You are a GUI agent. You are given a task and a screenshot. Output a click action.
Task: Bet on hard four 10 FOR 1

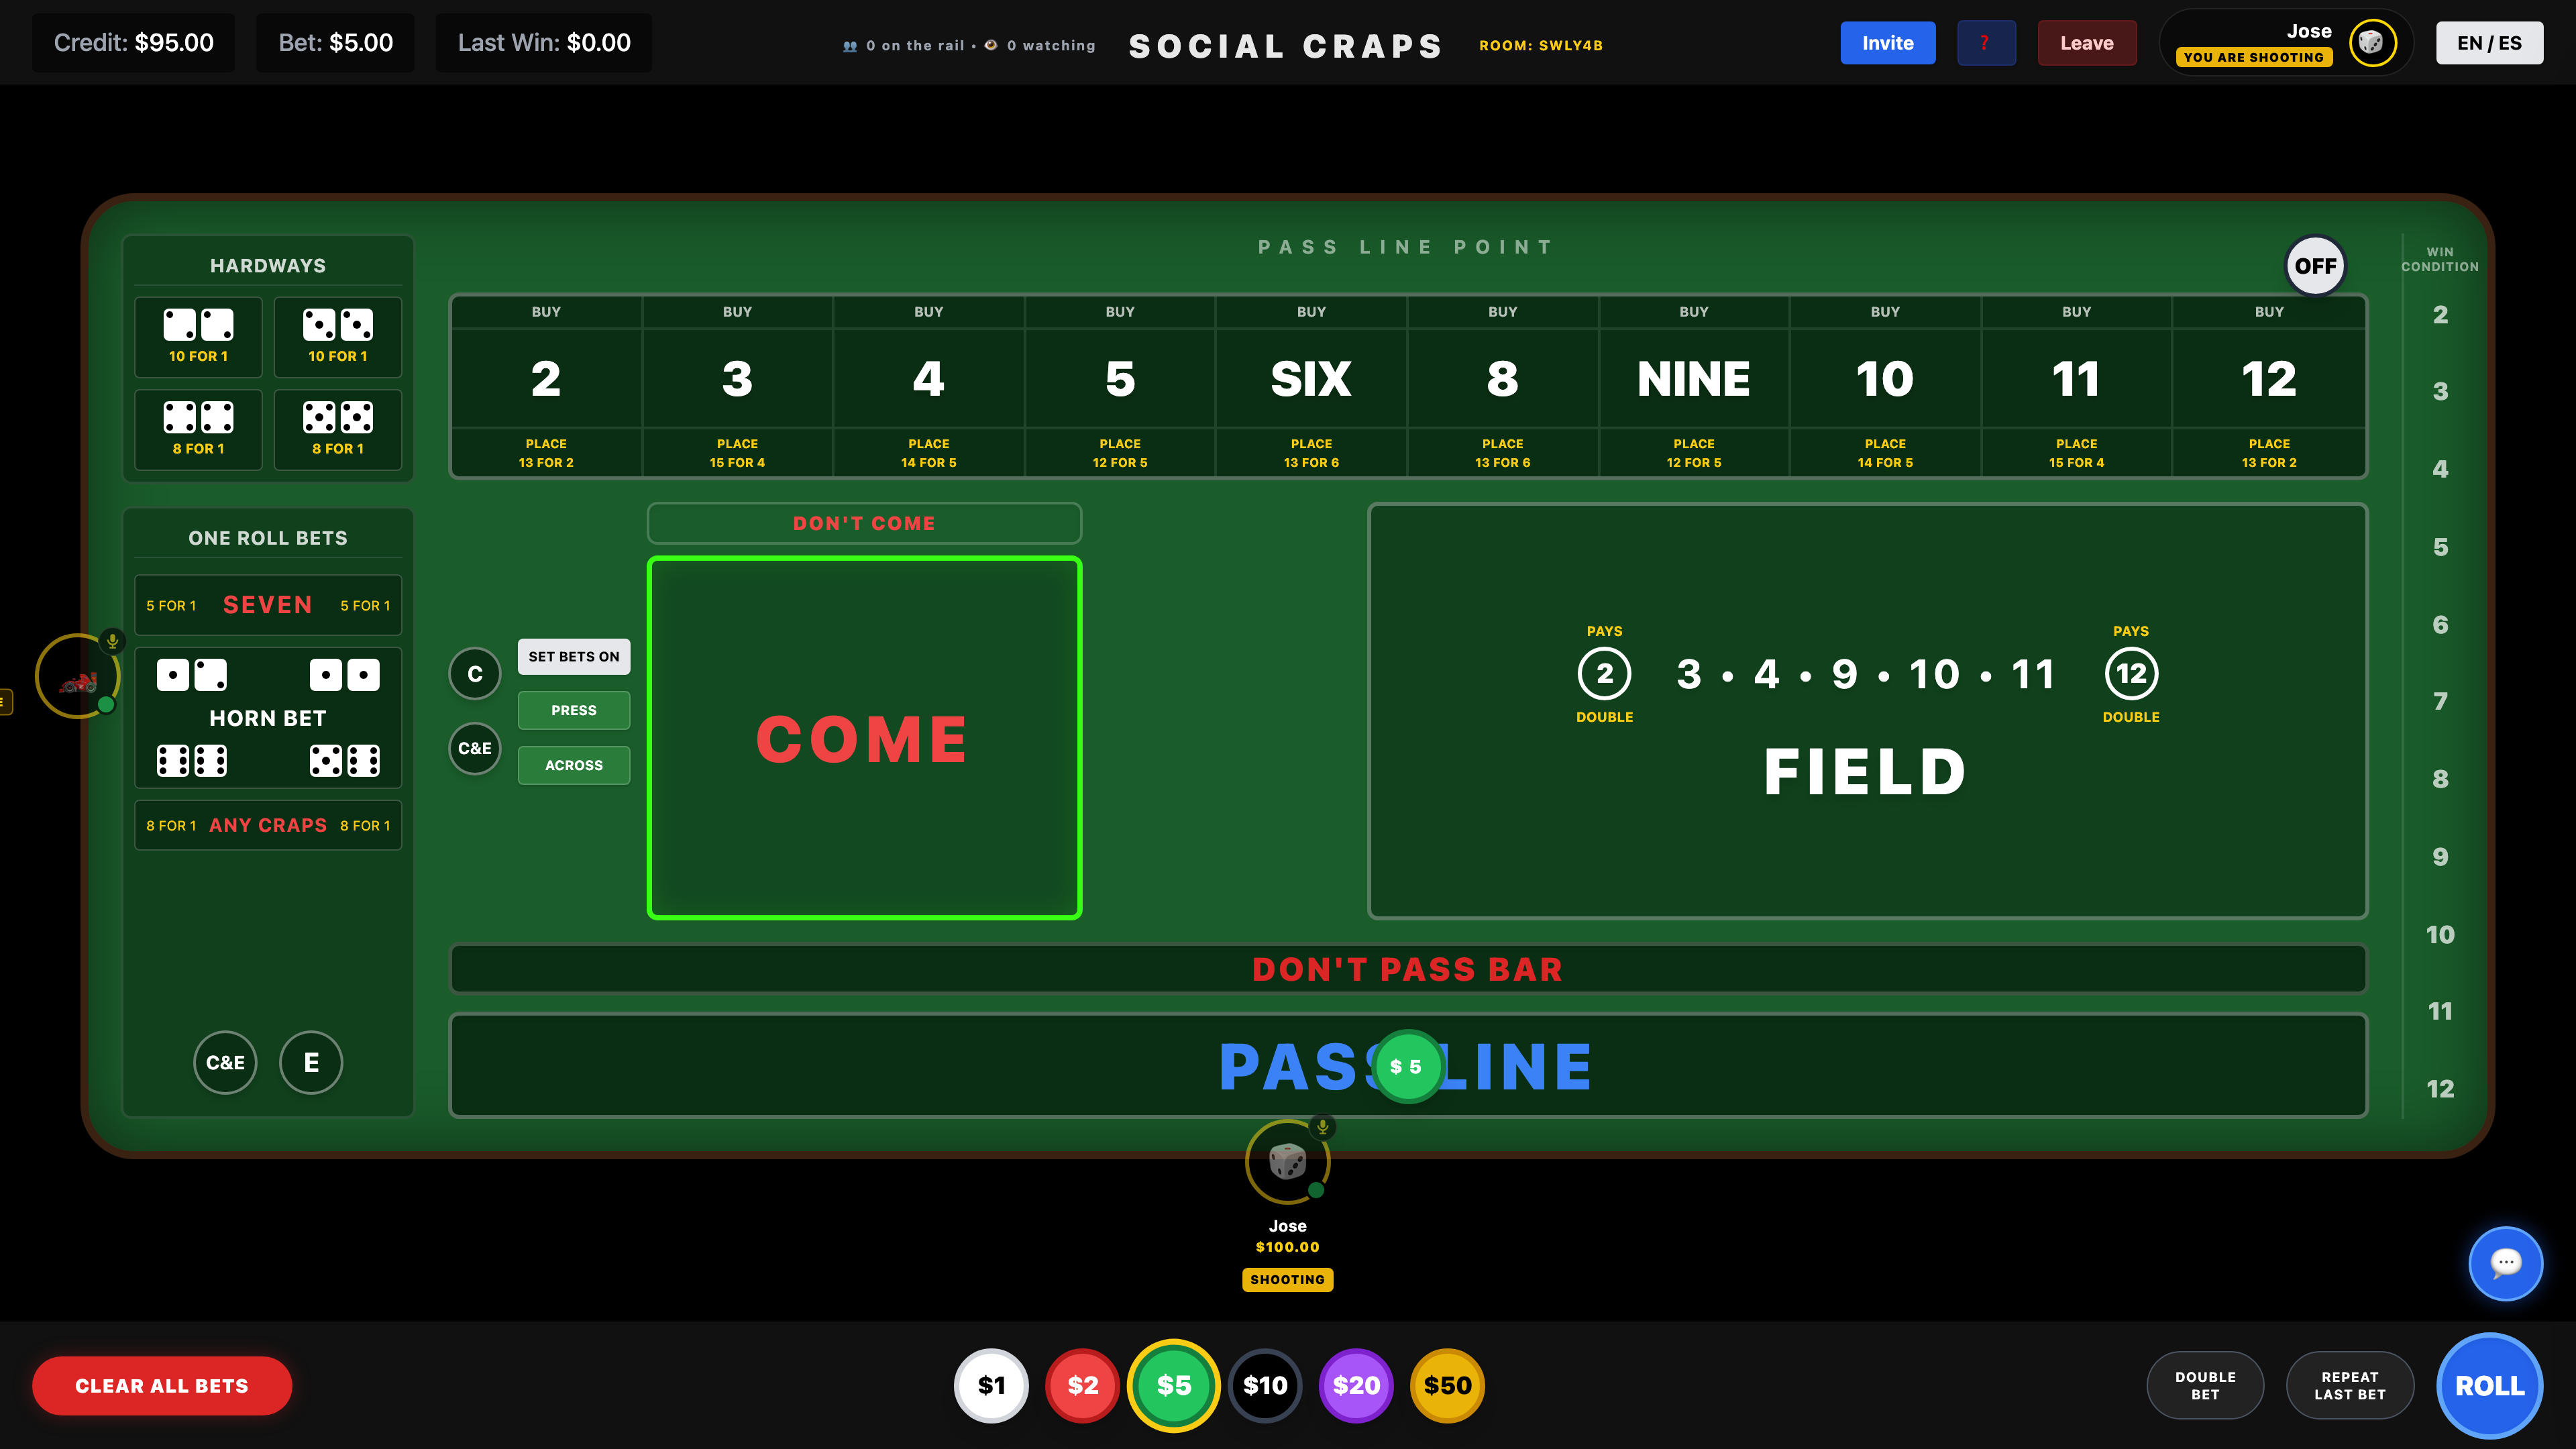[x=198, y=337]
